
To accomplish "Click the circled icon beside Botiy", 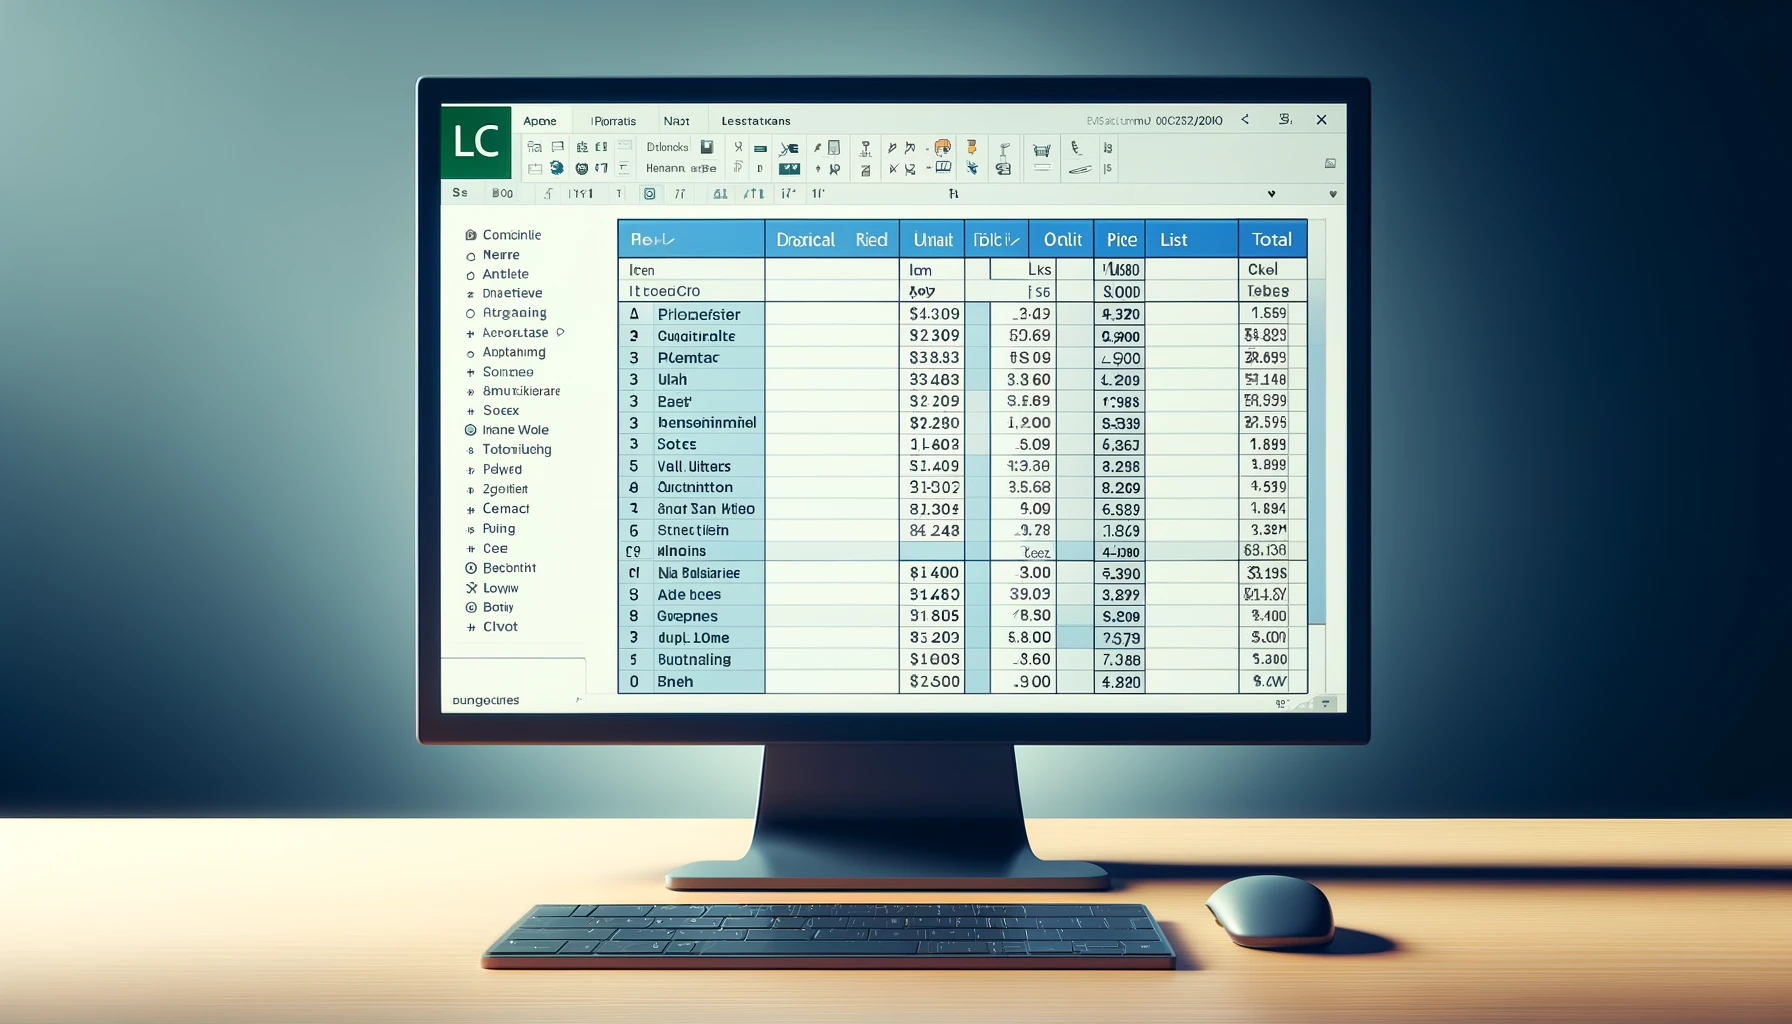I will pos(471,607).
